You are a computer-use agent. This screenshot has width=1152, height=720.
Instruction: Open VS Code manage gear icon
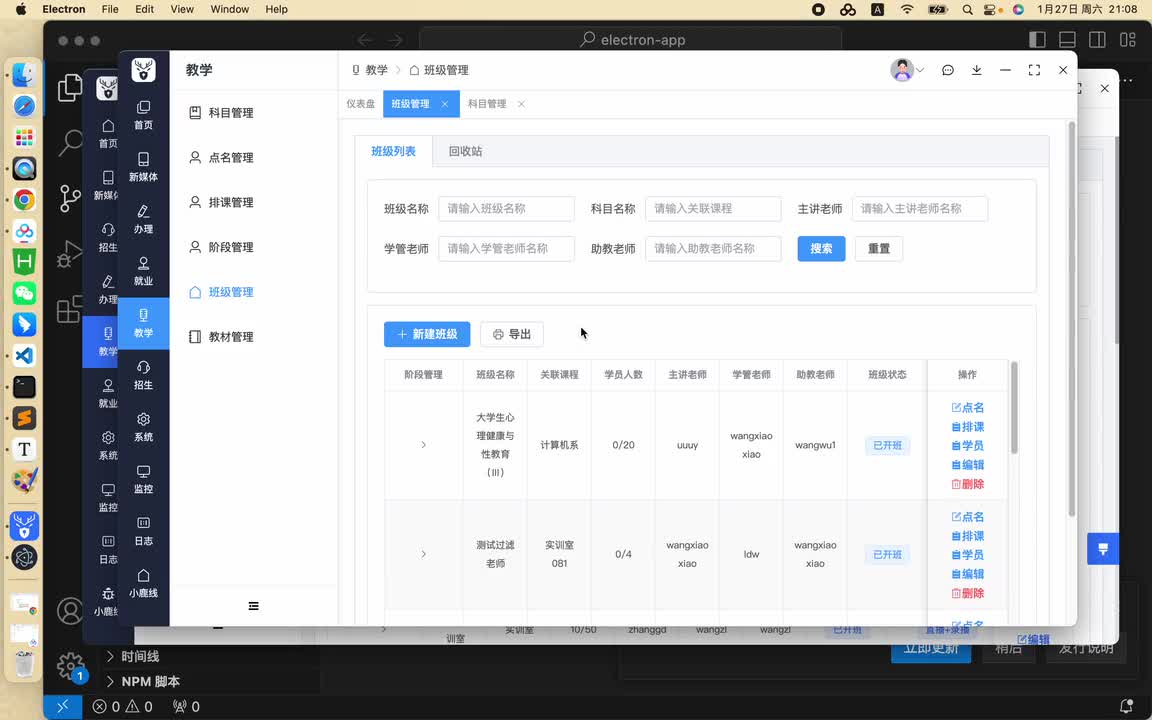click(x=71, y=666)
